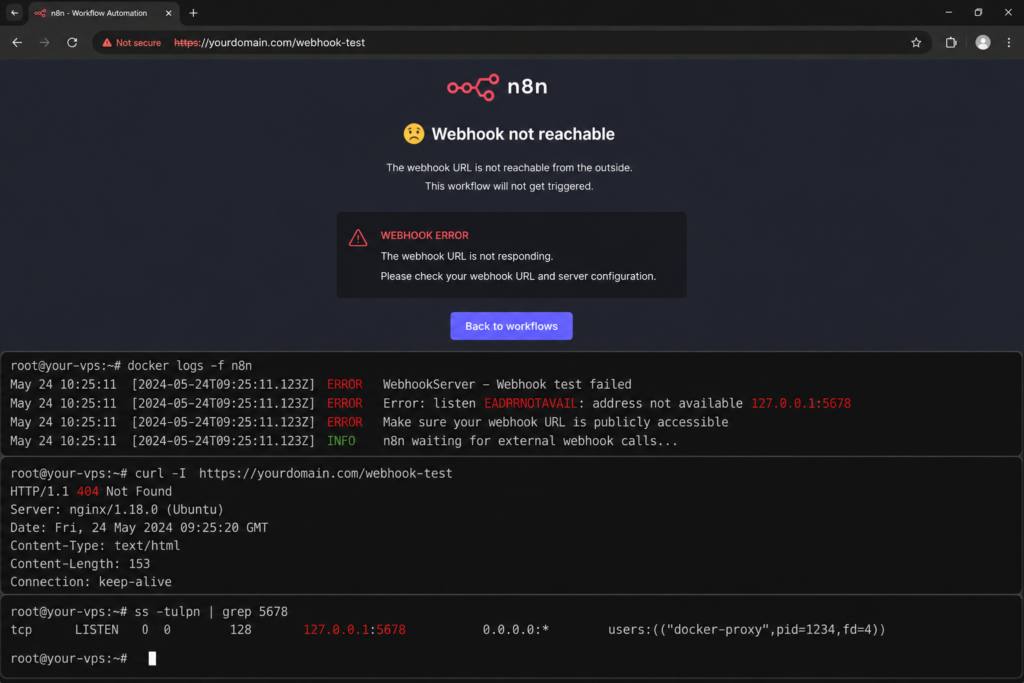Click 'The webhook URL is not responding.' text

(467, 256)
